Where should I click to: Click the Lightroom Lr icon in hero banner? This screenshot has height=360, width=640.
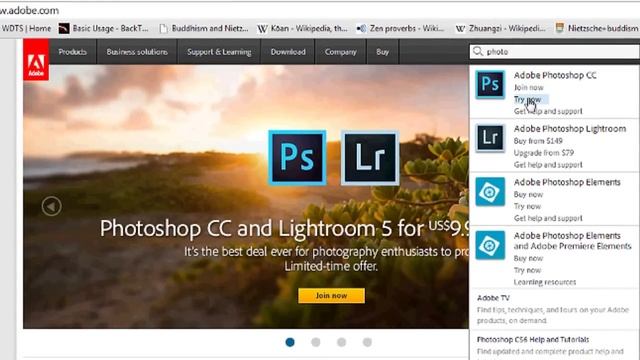[x=370, y=158]
